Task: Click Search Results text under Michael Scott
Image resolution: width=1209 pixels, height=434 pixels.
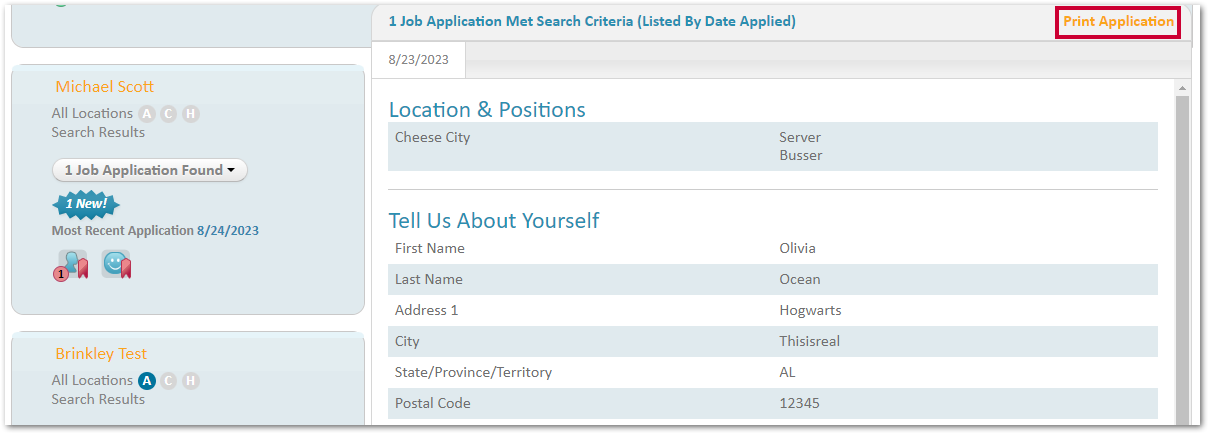Action: click(x=98, y=132)
